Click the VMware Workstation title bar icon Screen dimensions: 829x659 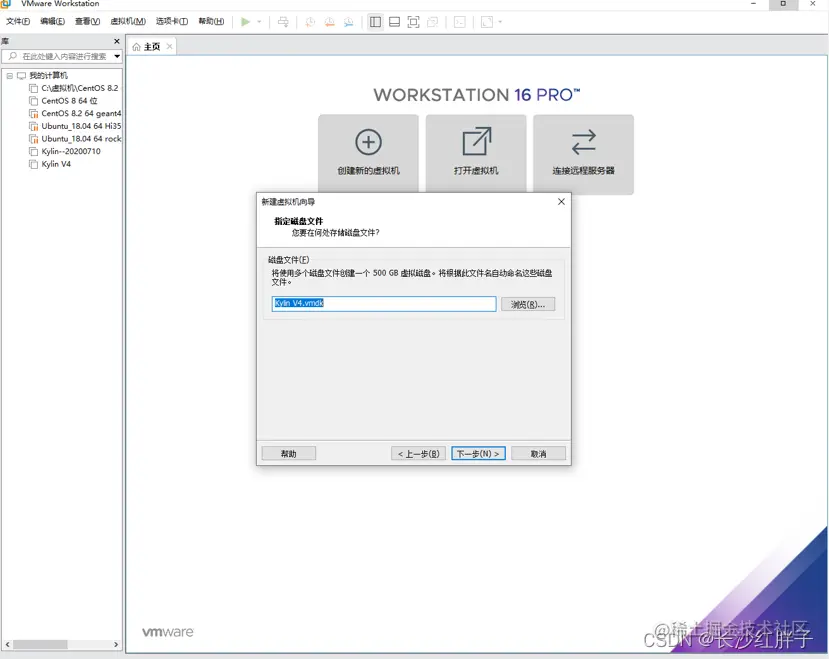coord(6,4)
